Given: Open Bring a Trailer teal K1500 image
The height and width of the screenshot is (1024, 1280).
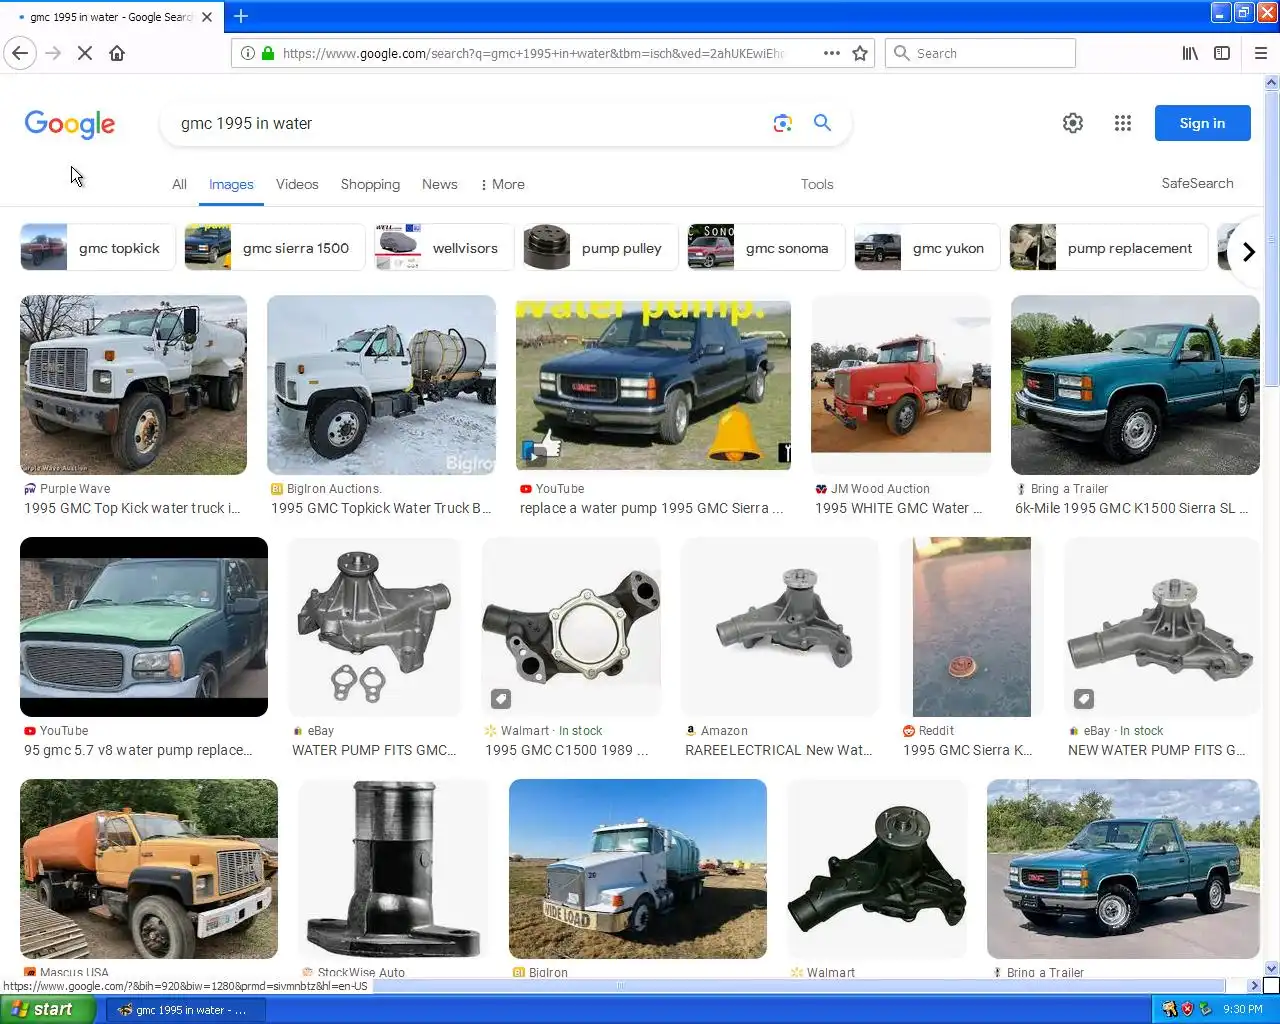Looking at the screenshot, I should pyautogui.click(x=1135, y=385).
